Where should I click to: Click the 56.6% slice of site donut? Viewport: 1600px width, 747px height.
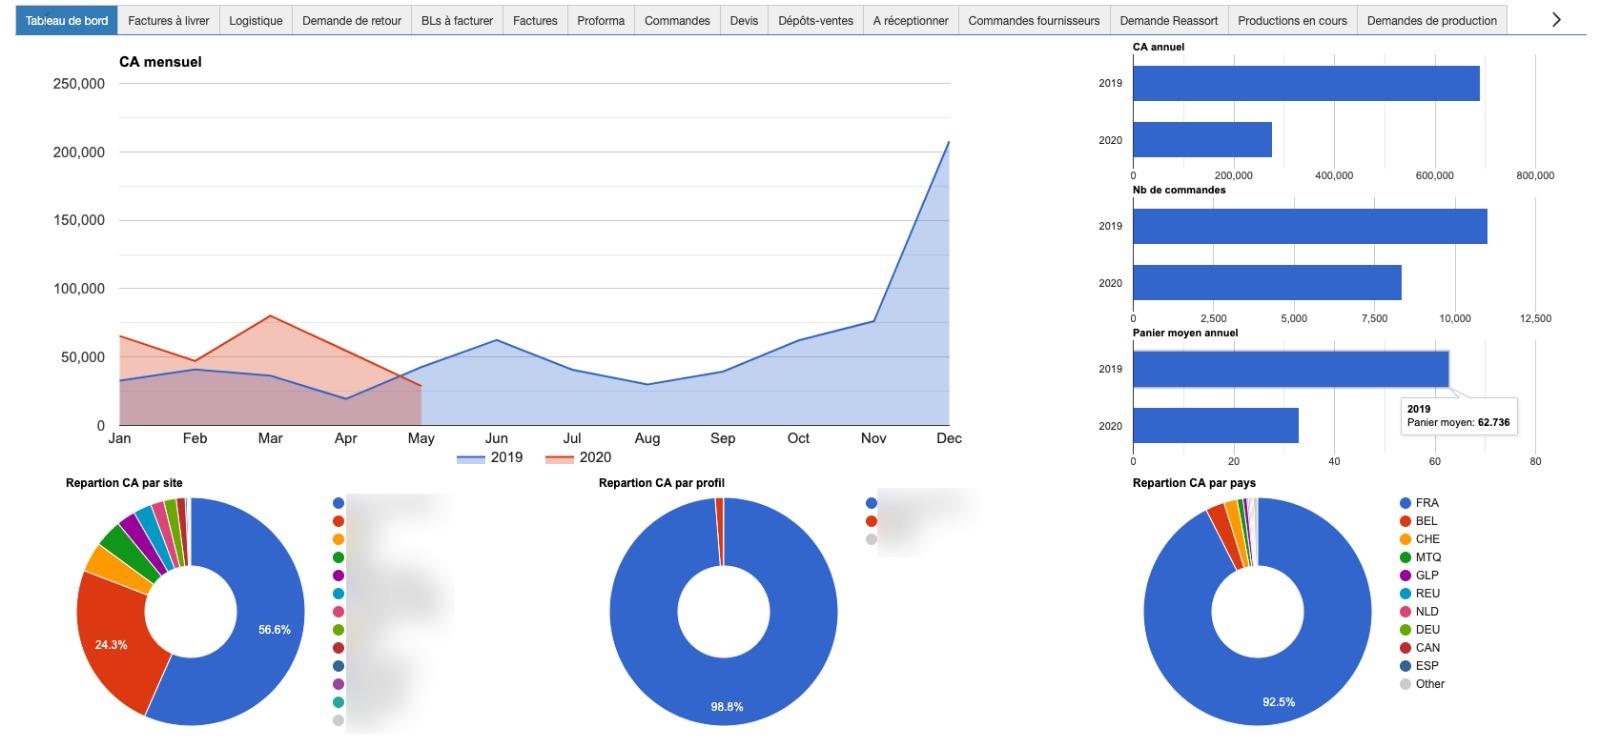tap(270, 630)
